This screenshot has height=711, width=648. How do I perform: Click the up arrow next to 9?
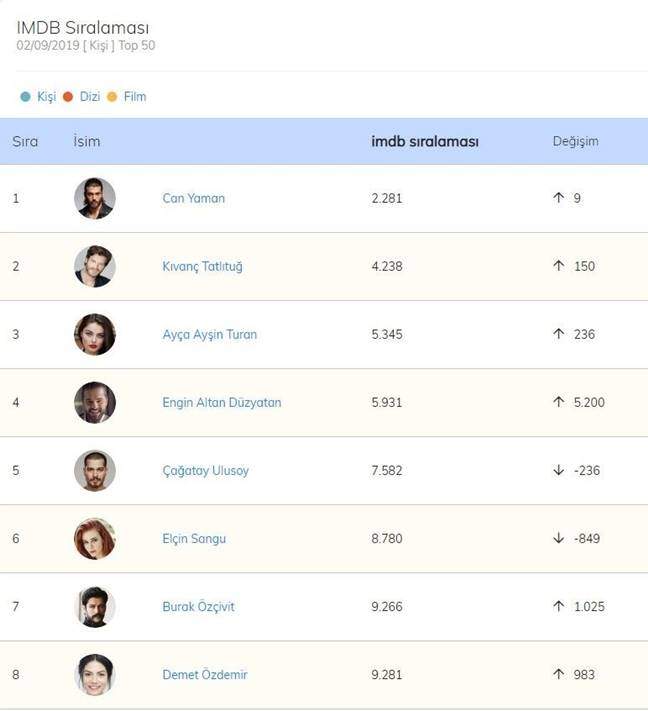tap(559, 198)
